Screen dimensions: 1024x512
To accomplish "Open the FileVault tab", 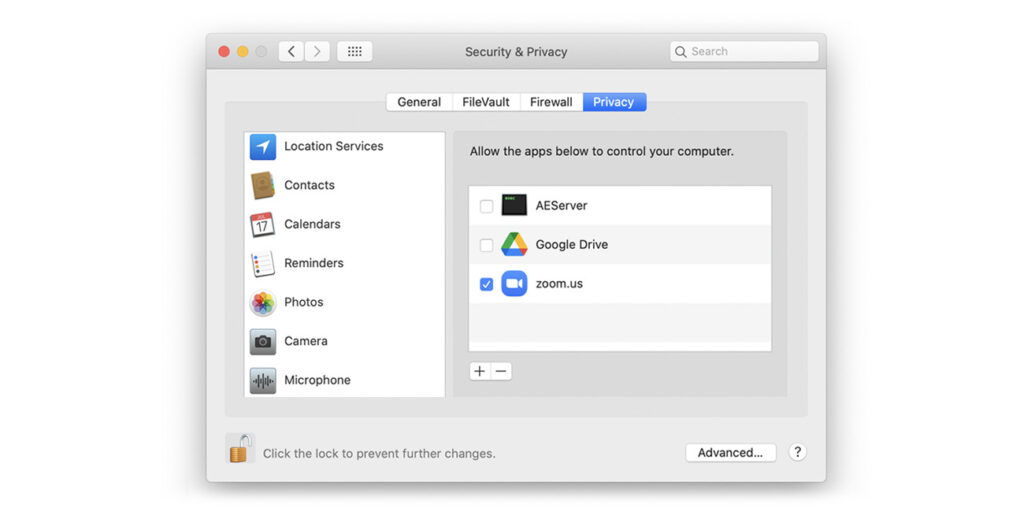I will pos(486,102).
